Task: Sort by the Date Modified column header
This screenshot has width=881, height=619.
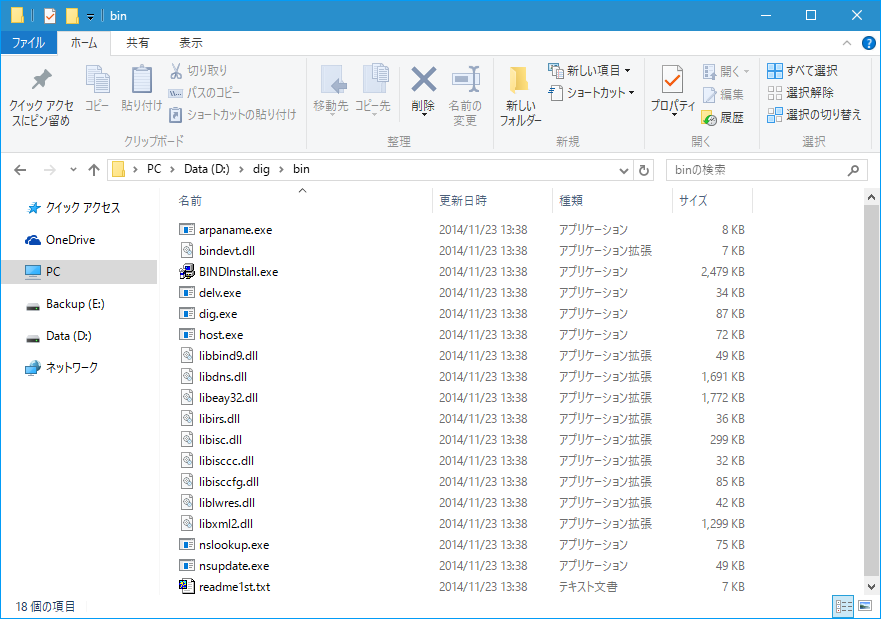Action: (463, 201)
